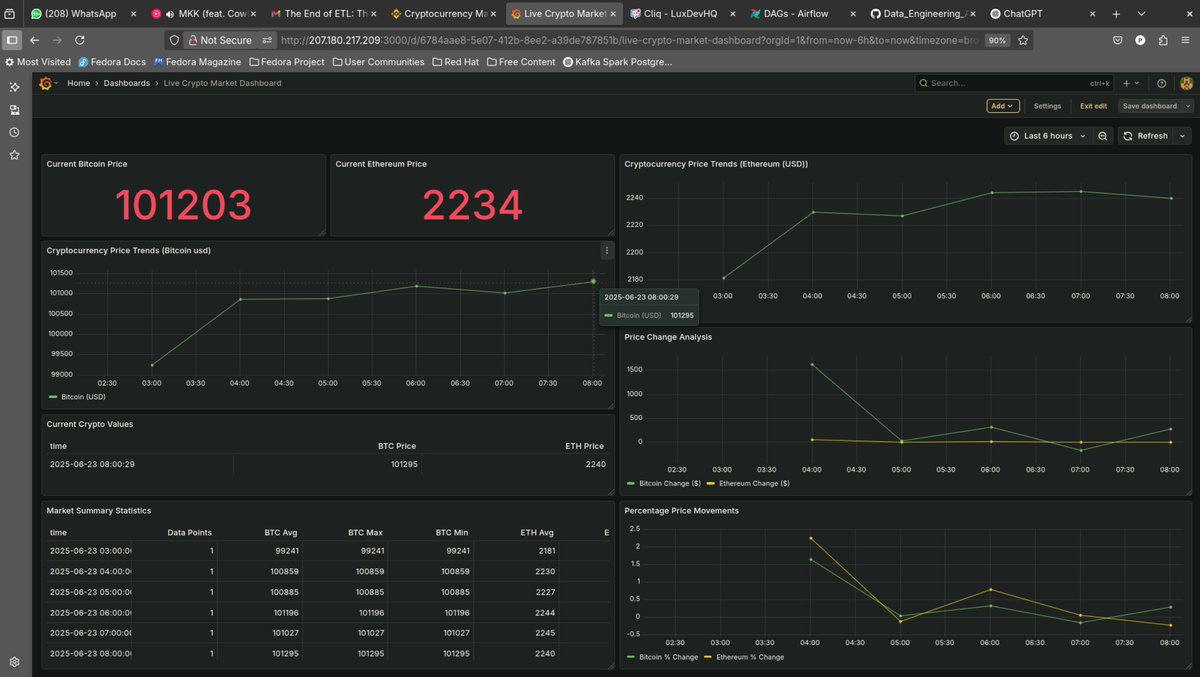The image size is (1200, 677).
Task: Go to Home breadcrumb link
Action: coord(78,84)
